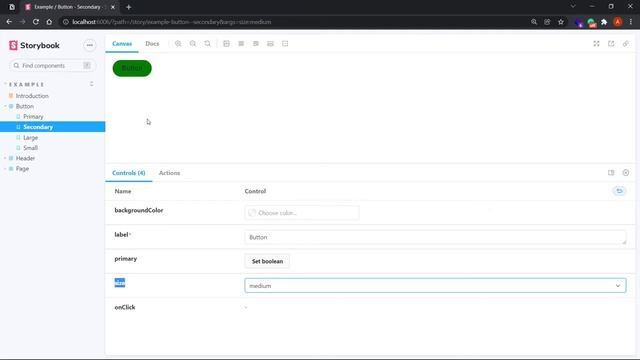640x360 pixels.
Task: Select the Small story
Action: pyautogui.click(x=30, y=148)
